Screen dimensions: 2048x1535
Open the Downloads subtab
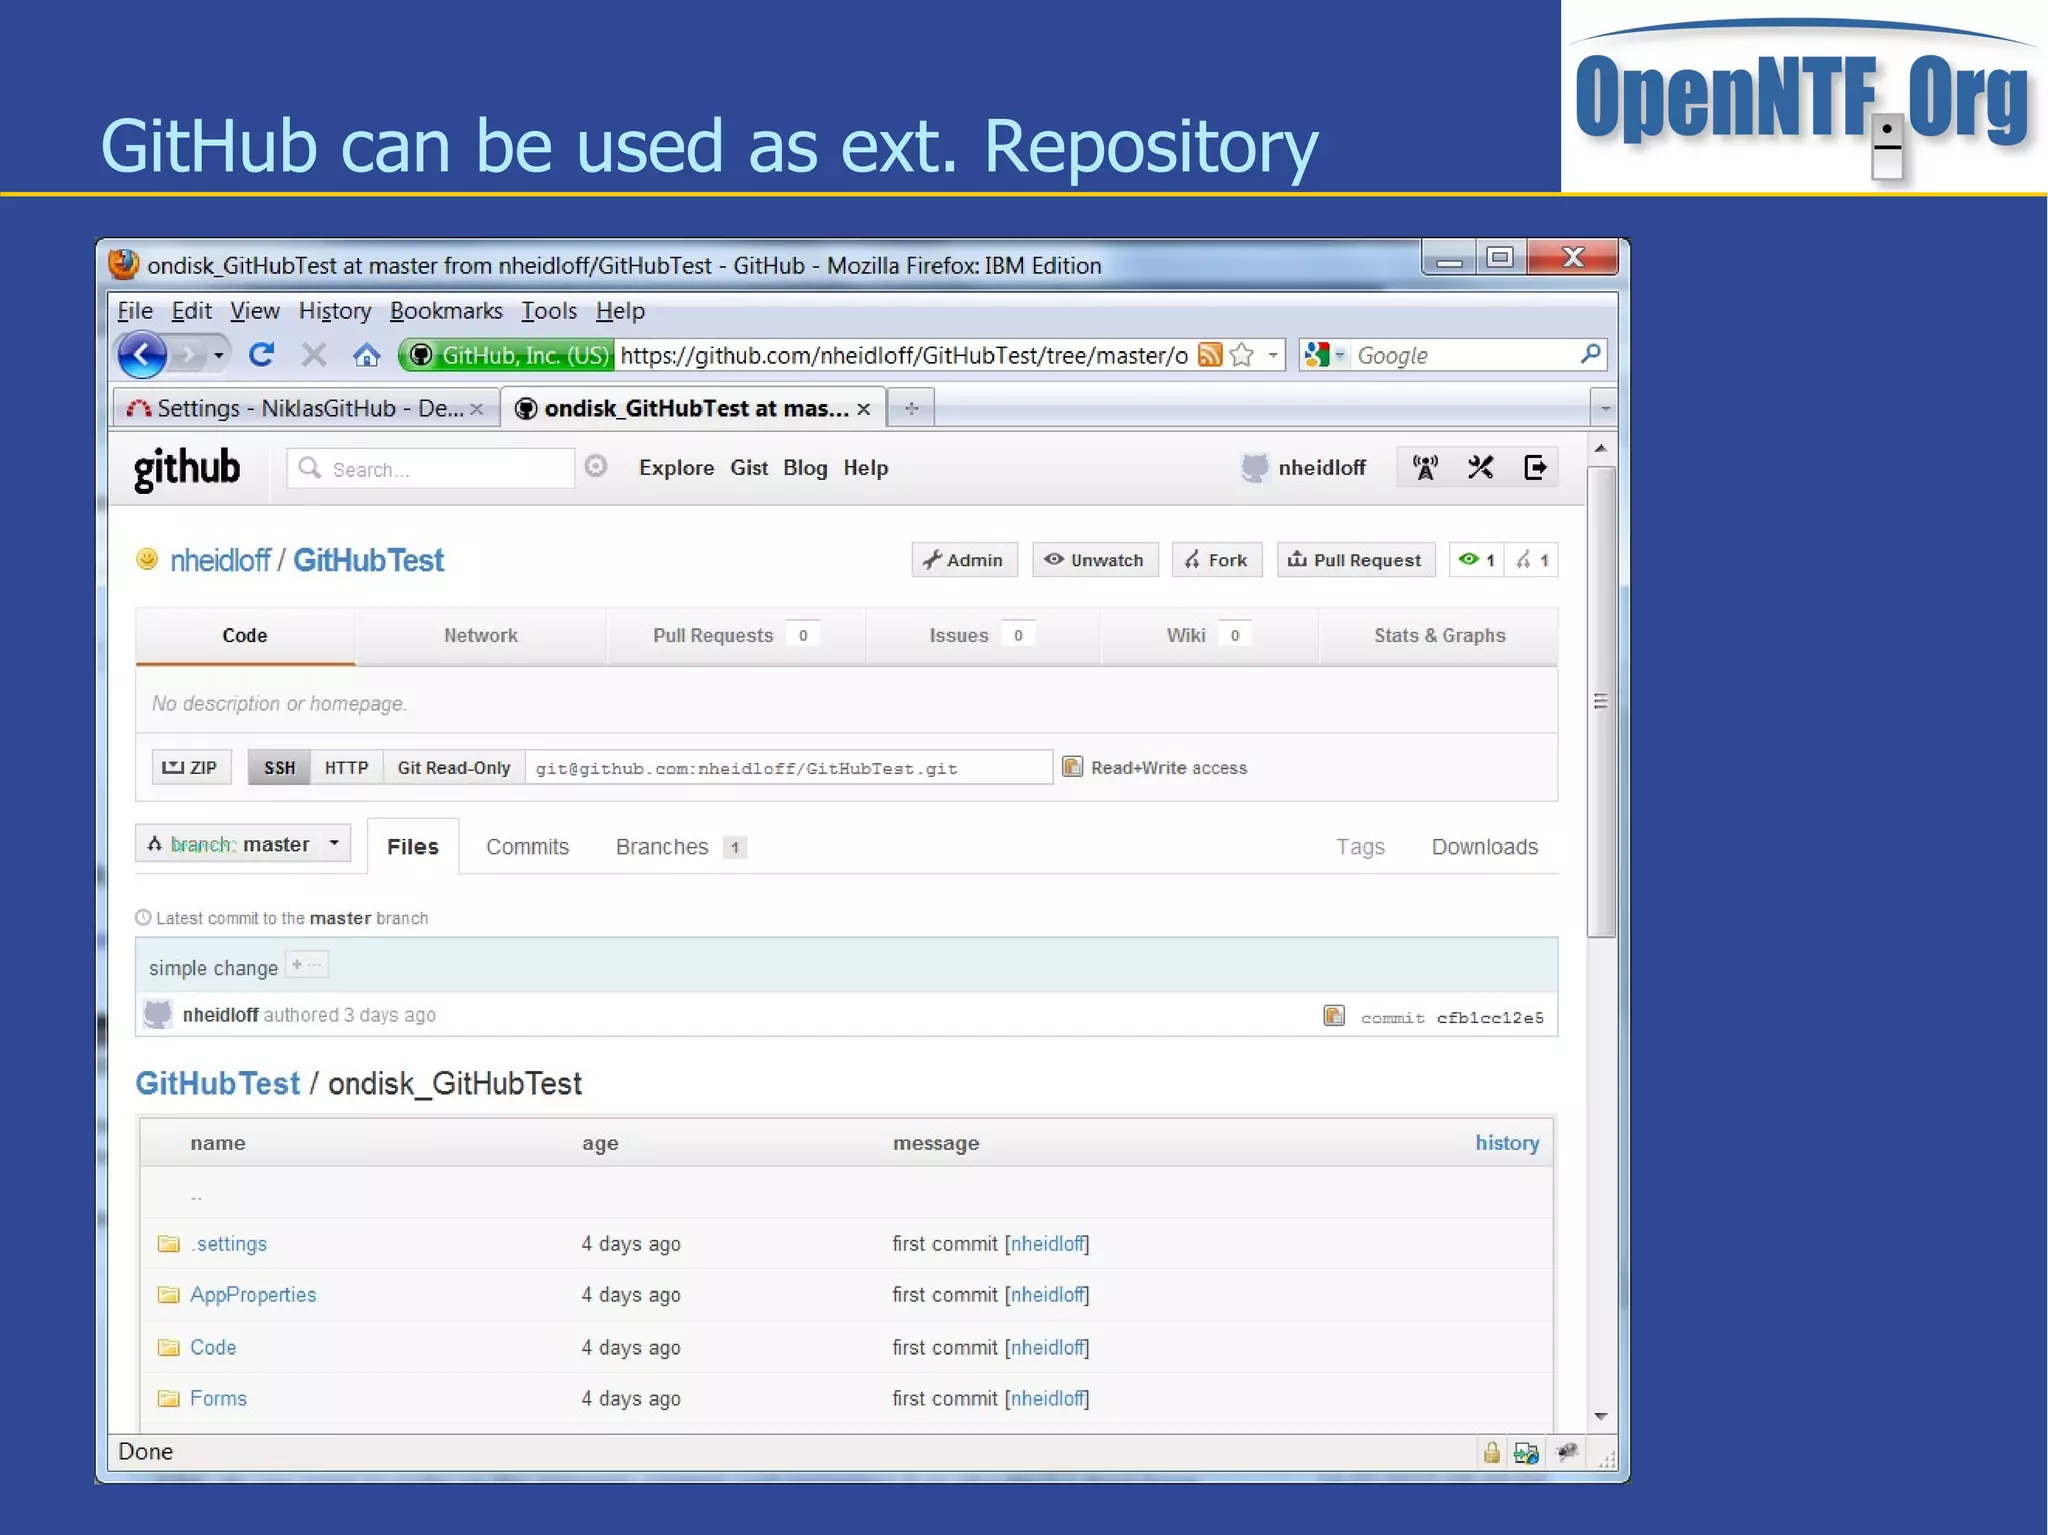pos(1485,847)
